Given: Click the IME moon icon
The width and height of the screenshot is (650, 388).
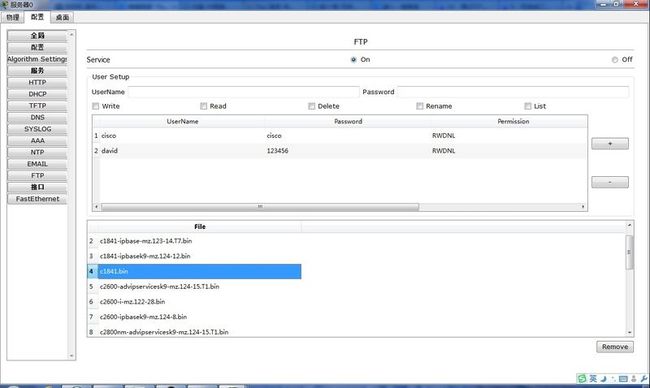Looking at the screenshot, I should click(x=604, y=378).
